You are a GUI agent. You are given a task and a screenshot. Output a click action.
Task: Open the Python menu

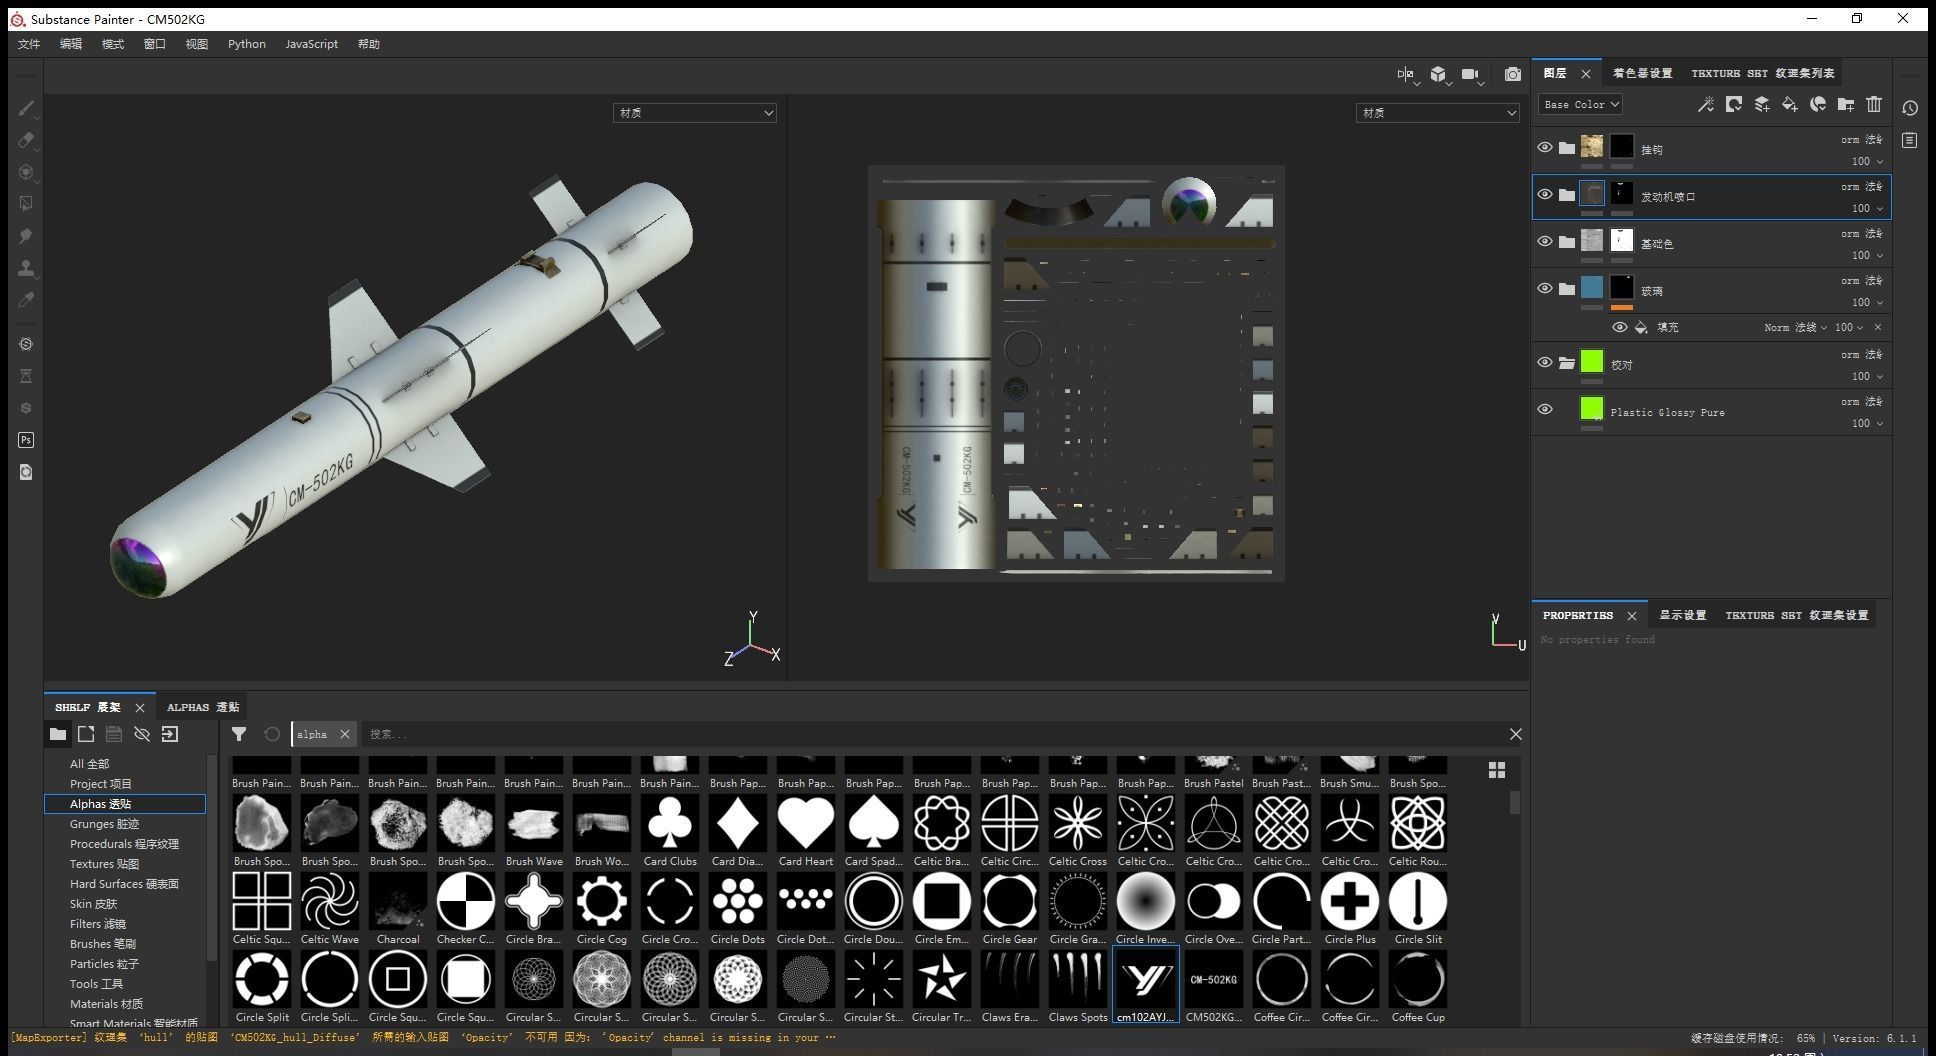pos(246,44)
